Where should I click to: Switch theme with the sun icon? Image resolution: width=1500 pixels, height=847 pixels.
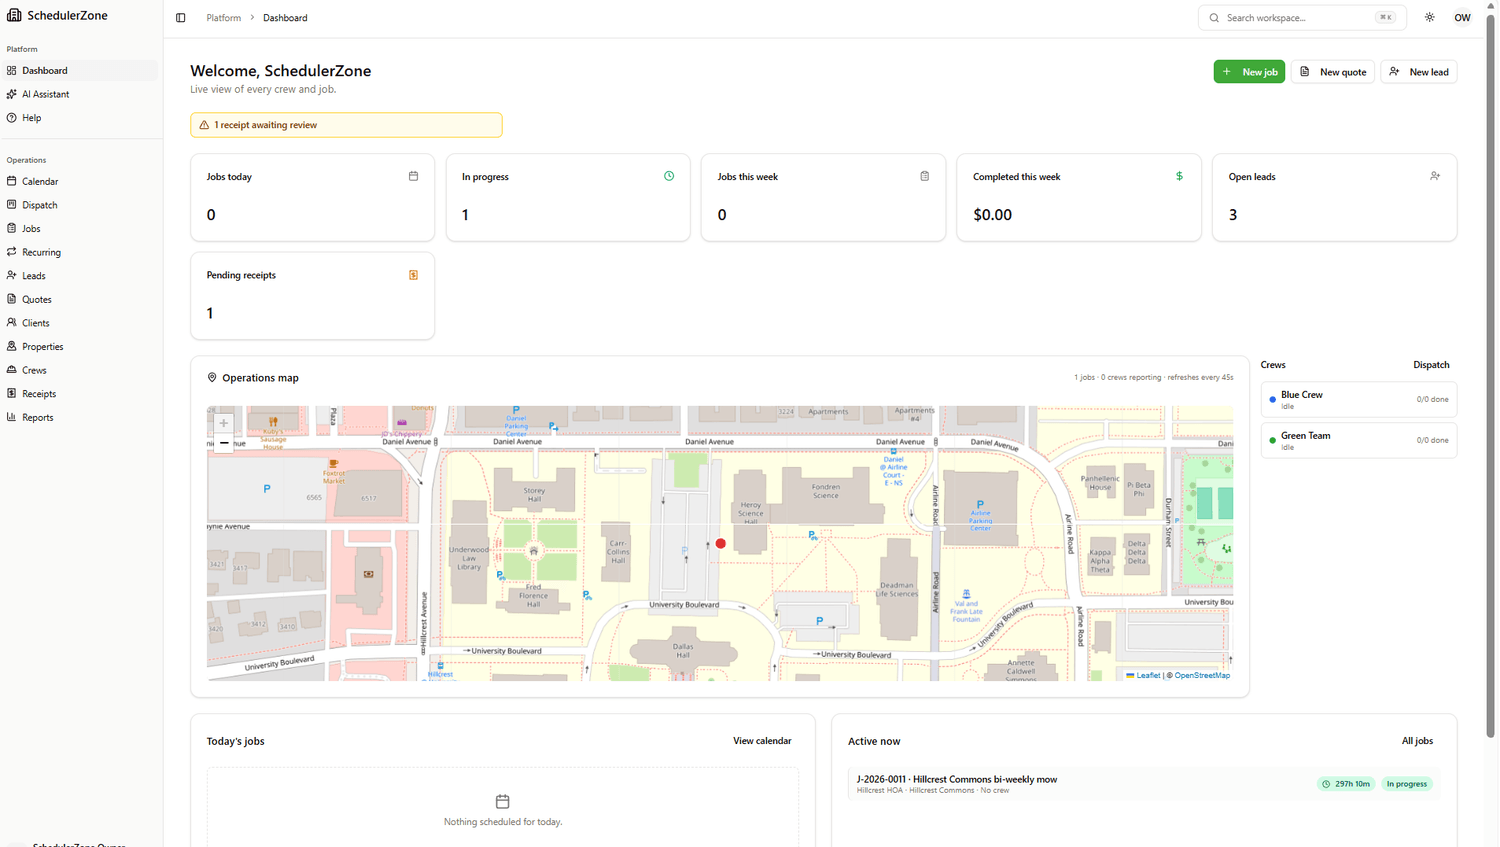click(1430, 18)
